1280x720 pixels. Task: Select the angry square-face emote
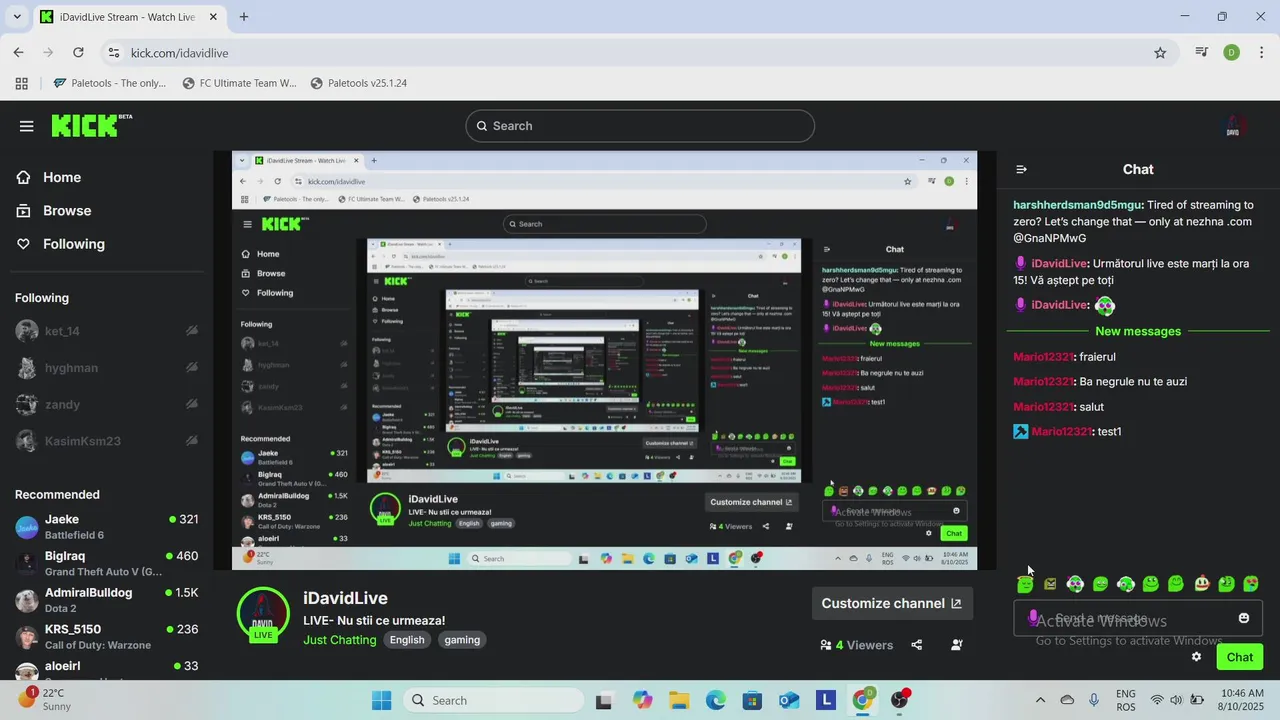coord(1050,584)
